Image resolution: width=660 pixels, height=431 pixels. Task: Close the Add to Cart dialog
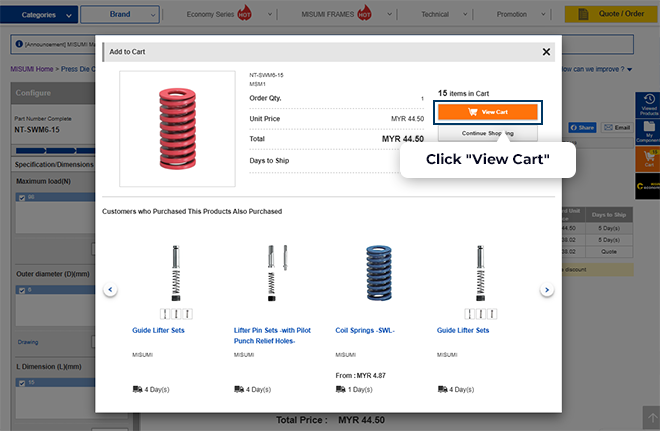tap(546, 52)
